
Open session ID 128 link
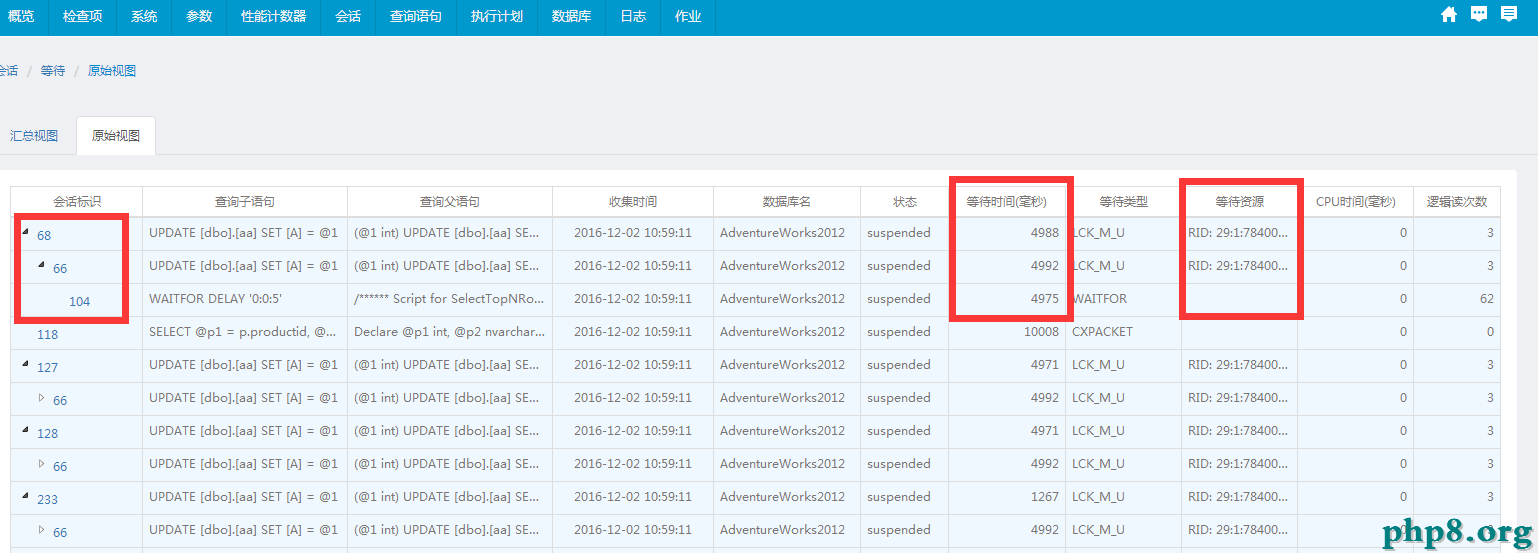coord(48,434)
